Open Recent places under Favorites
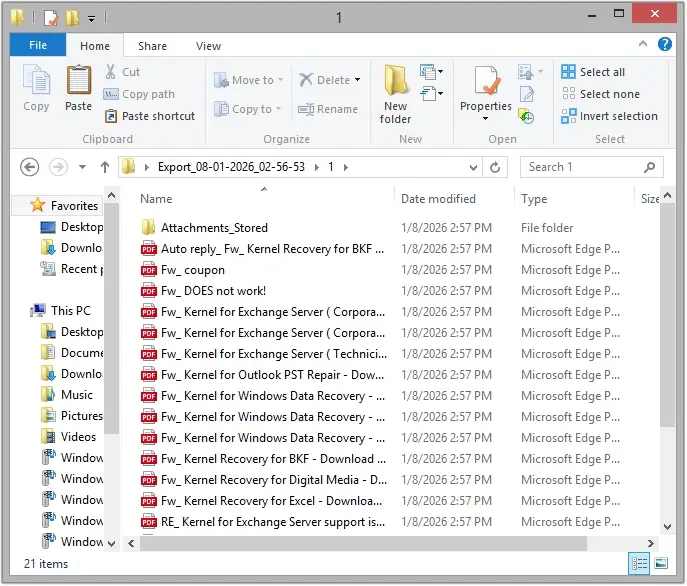 pos(72,269)
